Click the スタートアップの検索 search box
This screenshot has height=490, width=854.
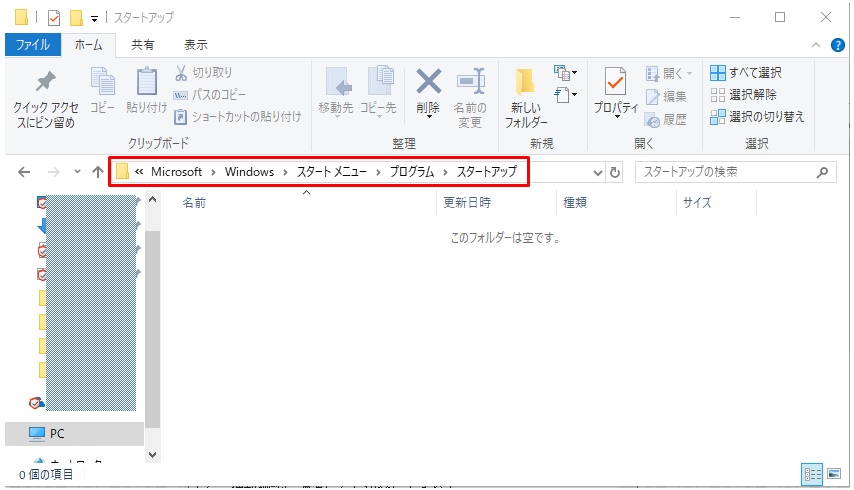coord(735,172)
